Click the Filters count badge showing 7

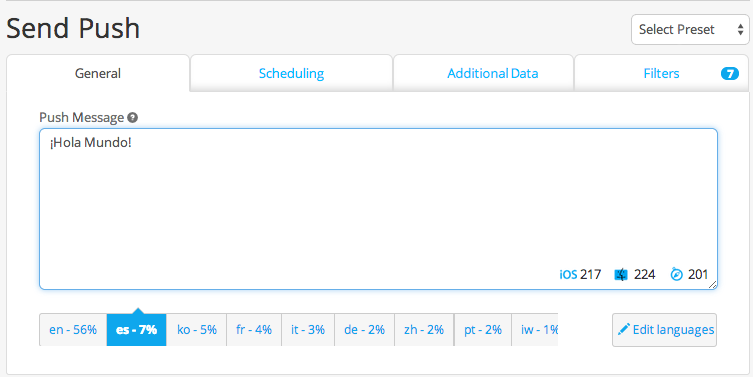coord(729,74)
